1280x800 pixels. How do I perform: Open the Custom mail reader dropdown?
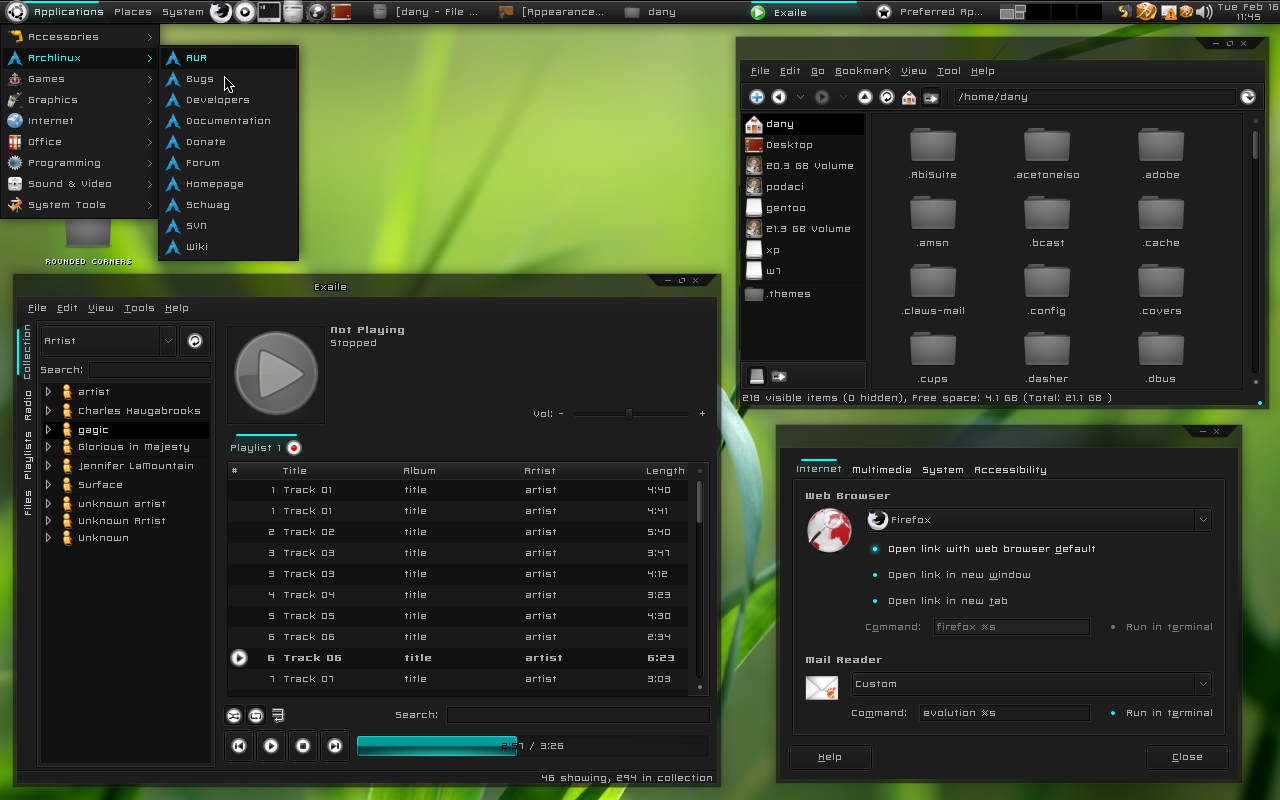(1031, 684)
